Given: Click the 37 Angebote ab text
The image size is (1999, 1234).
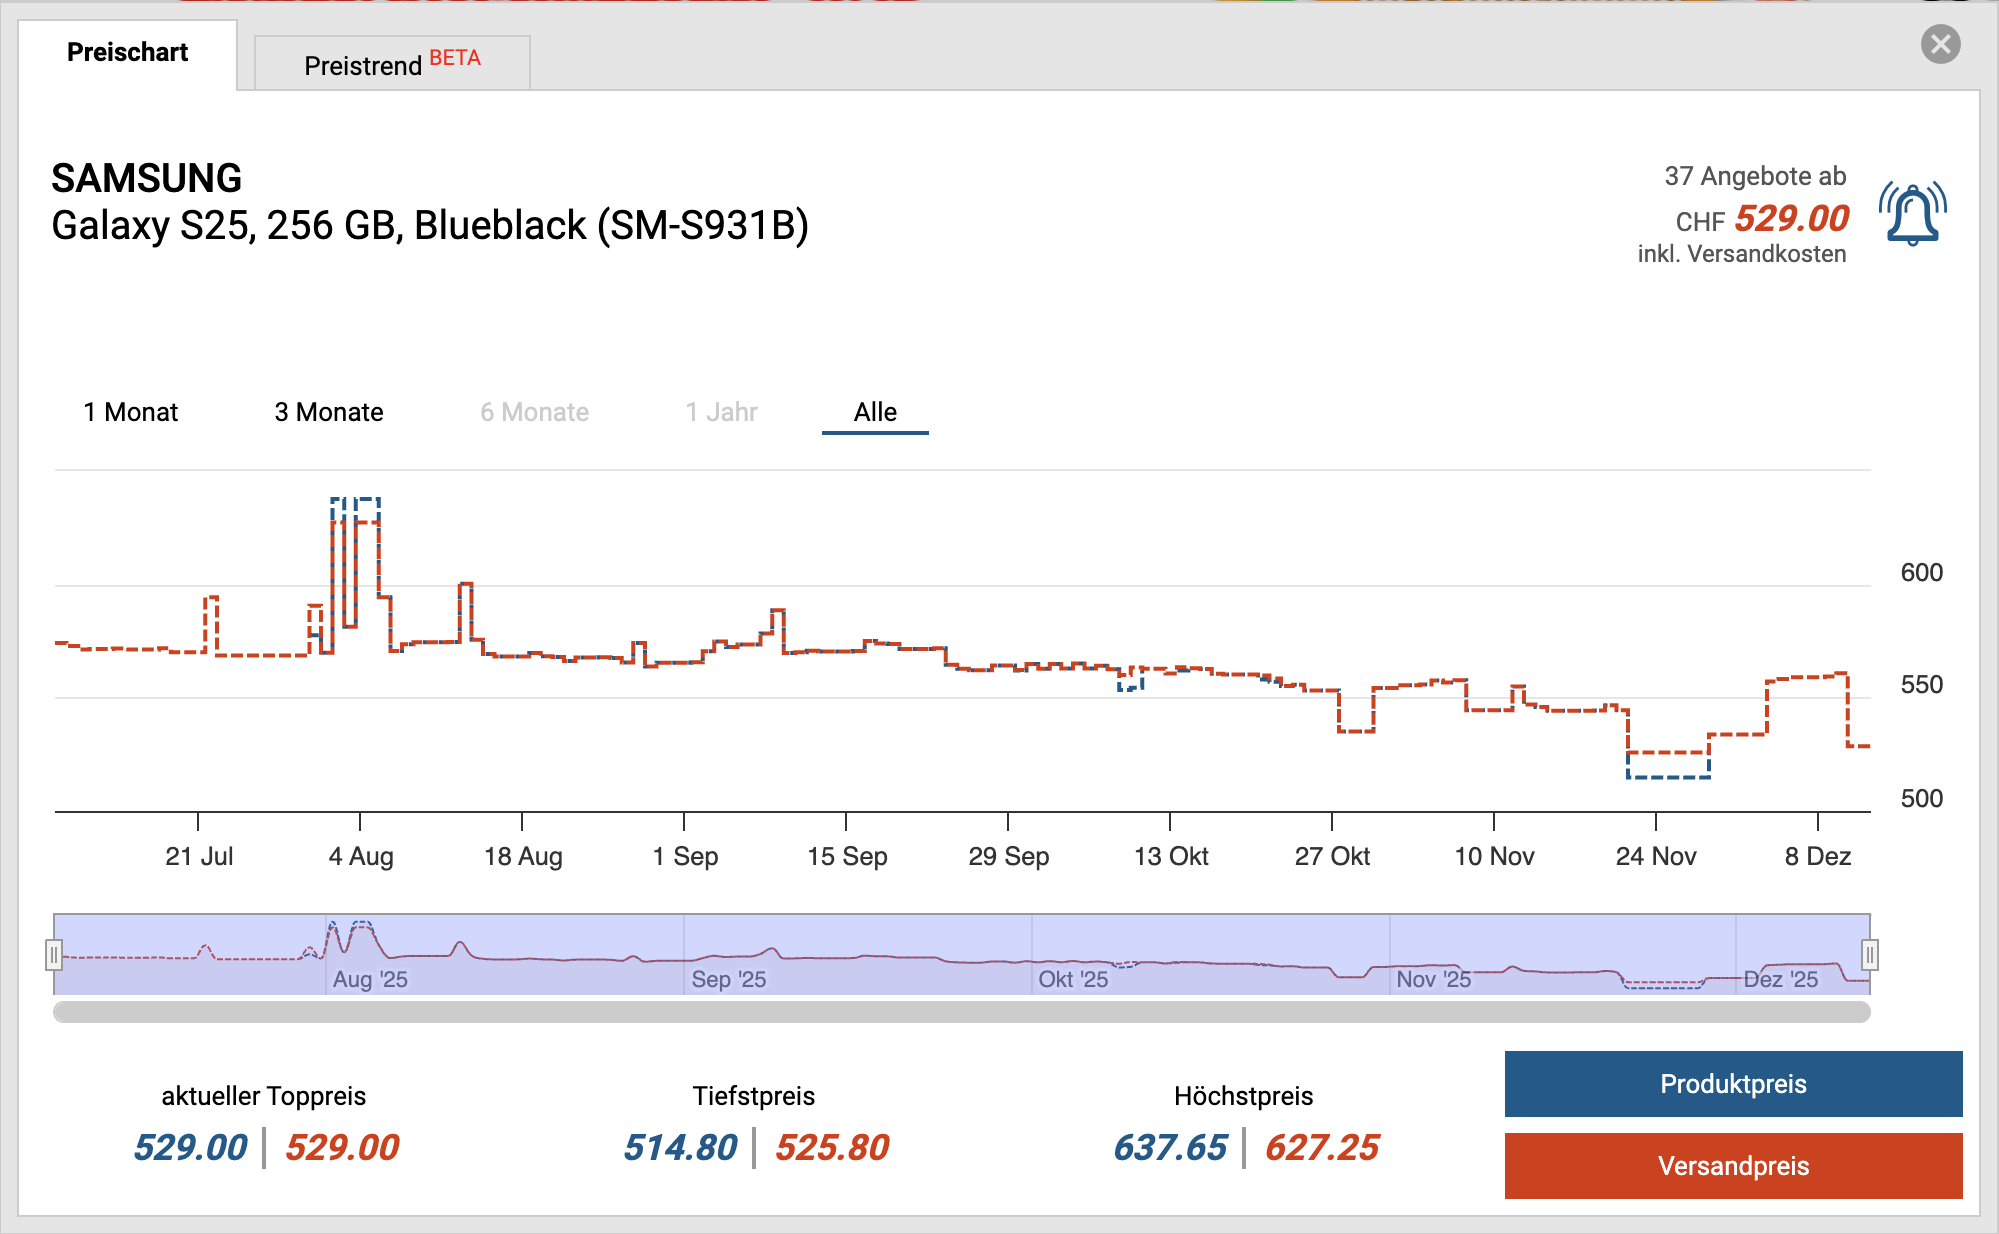Looking at the screenshot, I should [x=1754, y=176].
